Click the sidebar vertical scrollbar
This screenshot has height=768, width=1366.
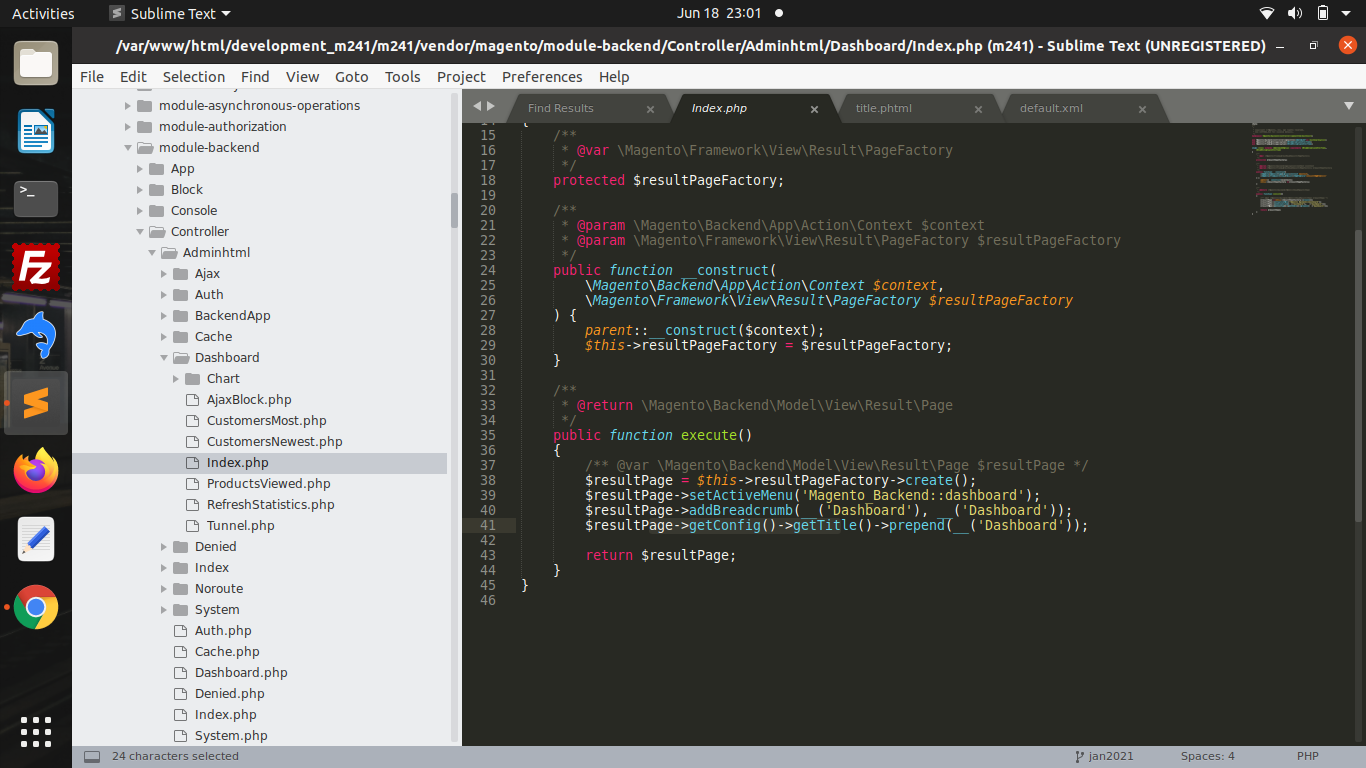coord(454,210)
